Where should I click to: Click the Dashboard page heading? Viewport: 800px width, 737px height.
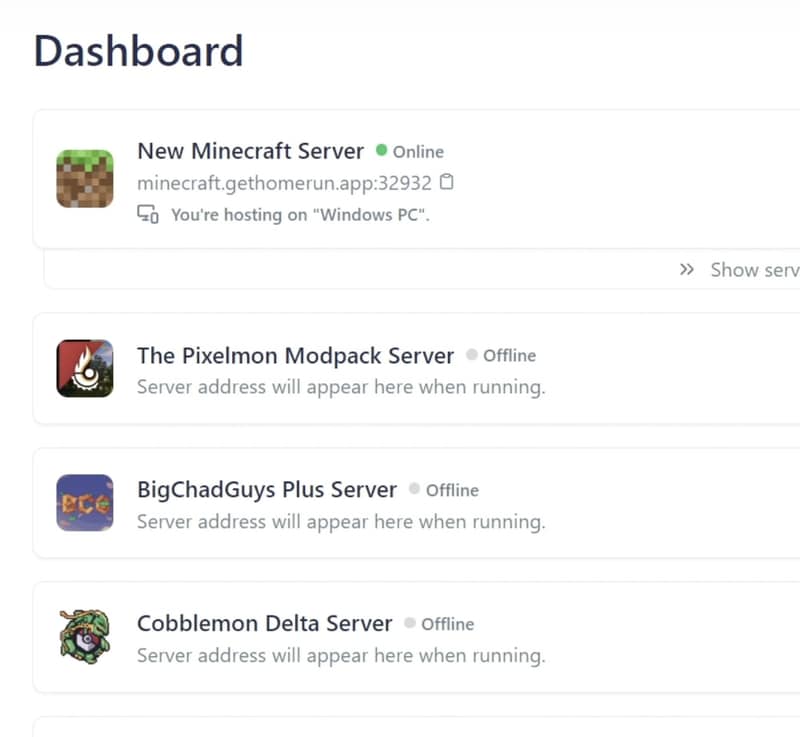(x=138, y=51)
